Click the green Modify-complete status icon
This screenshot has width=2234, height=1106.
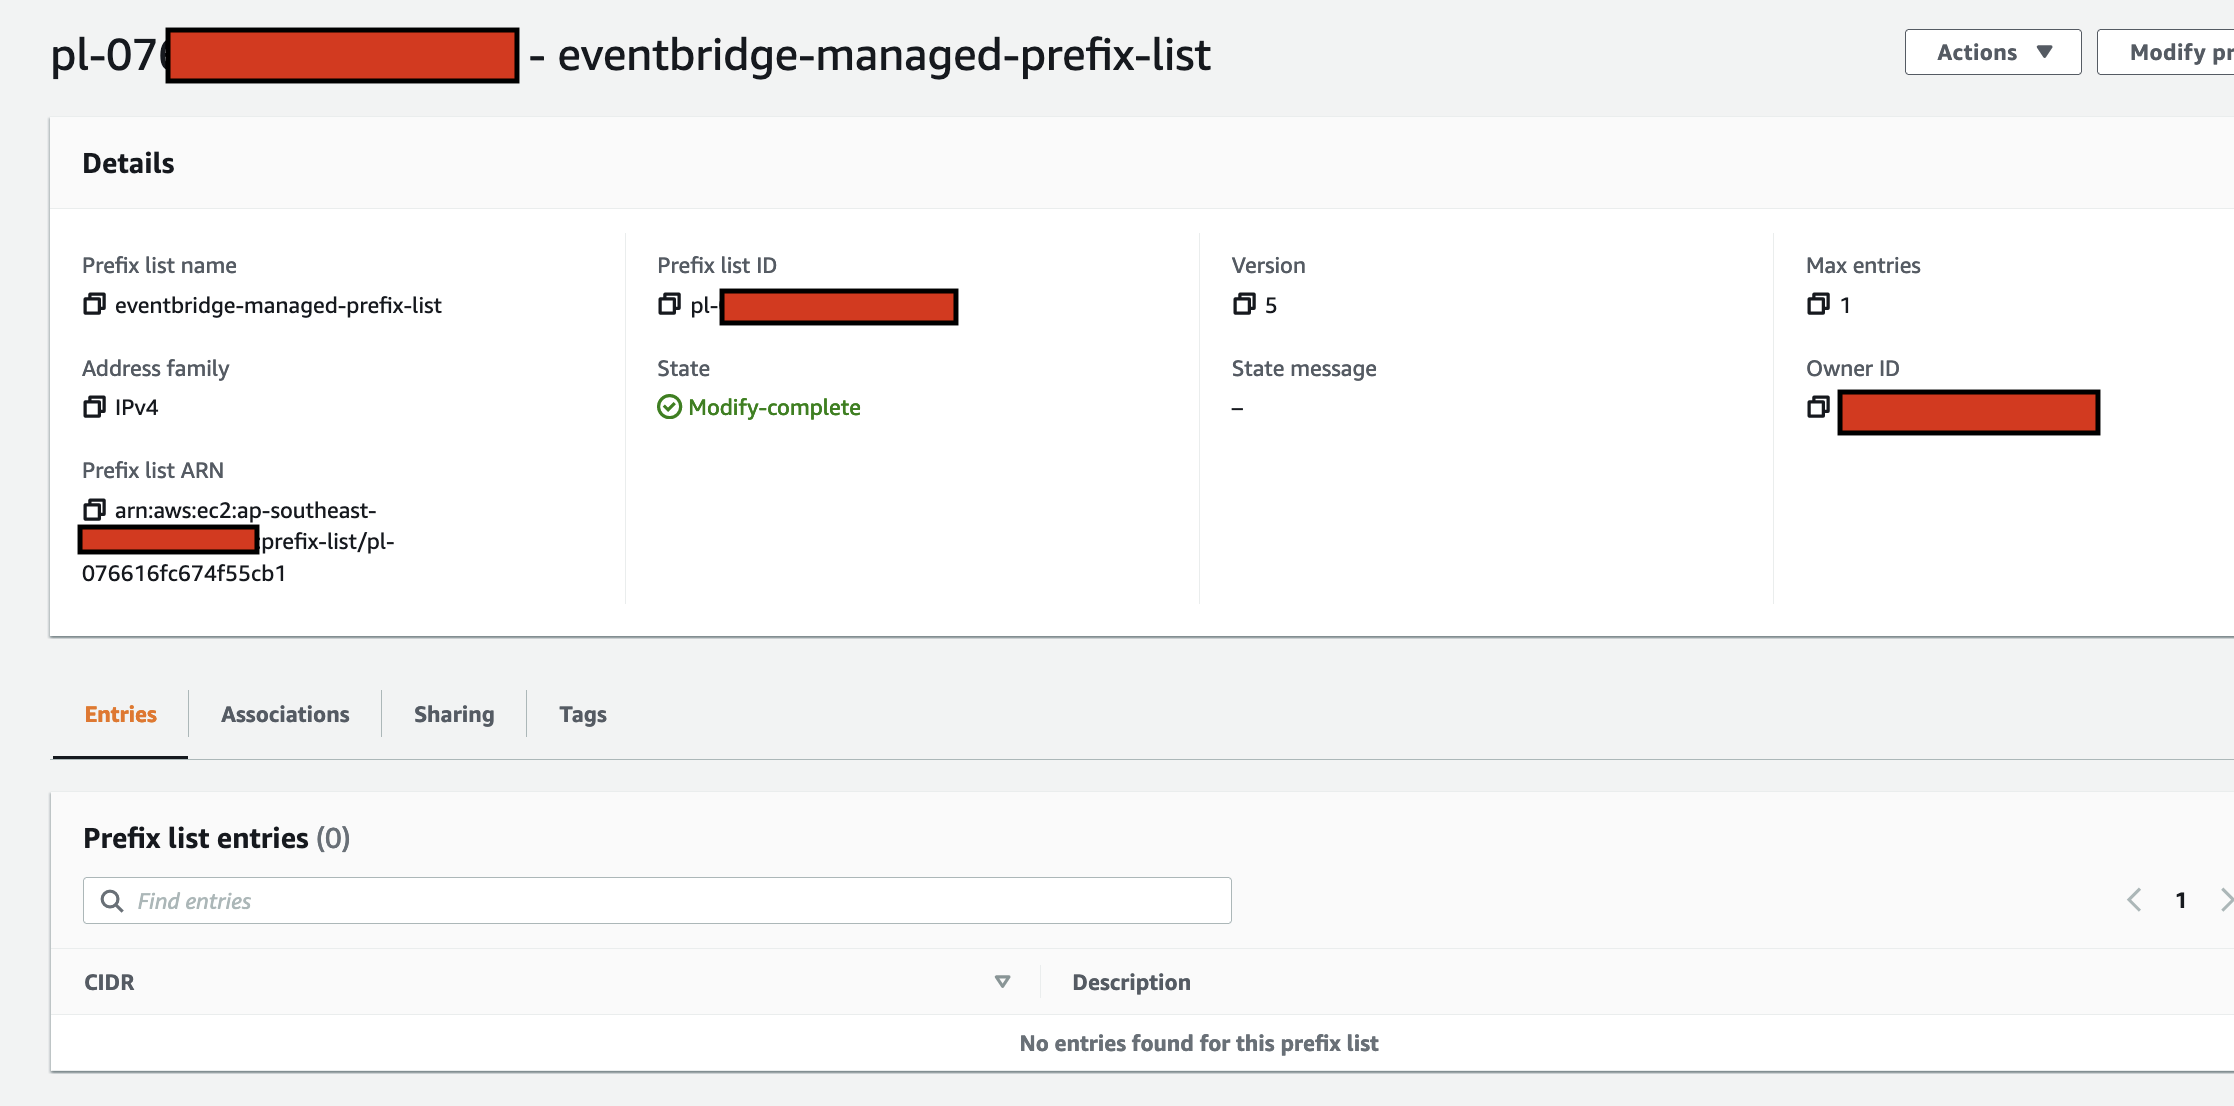(x=669, y=407)
